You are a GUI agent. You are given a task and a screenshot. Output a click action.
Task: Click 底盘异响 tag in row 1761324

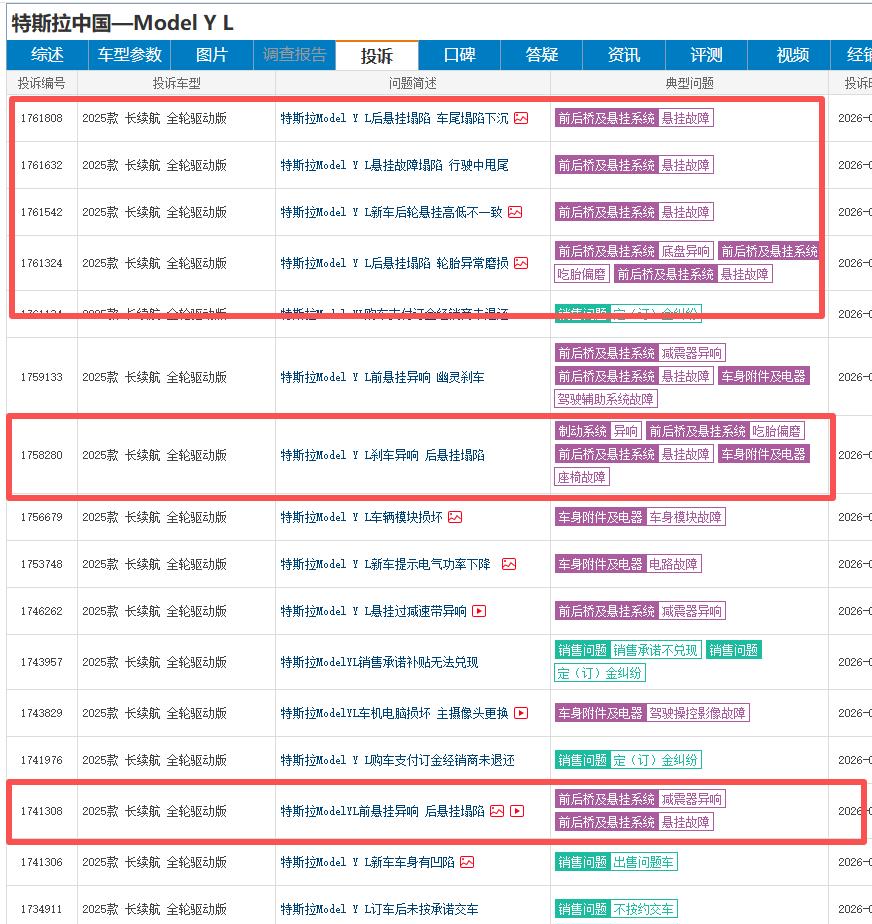tap(685, 252)
